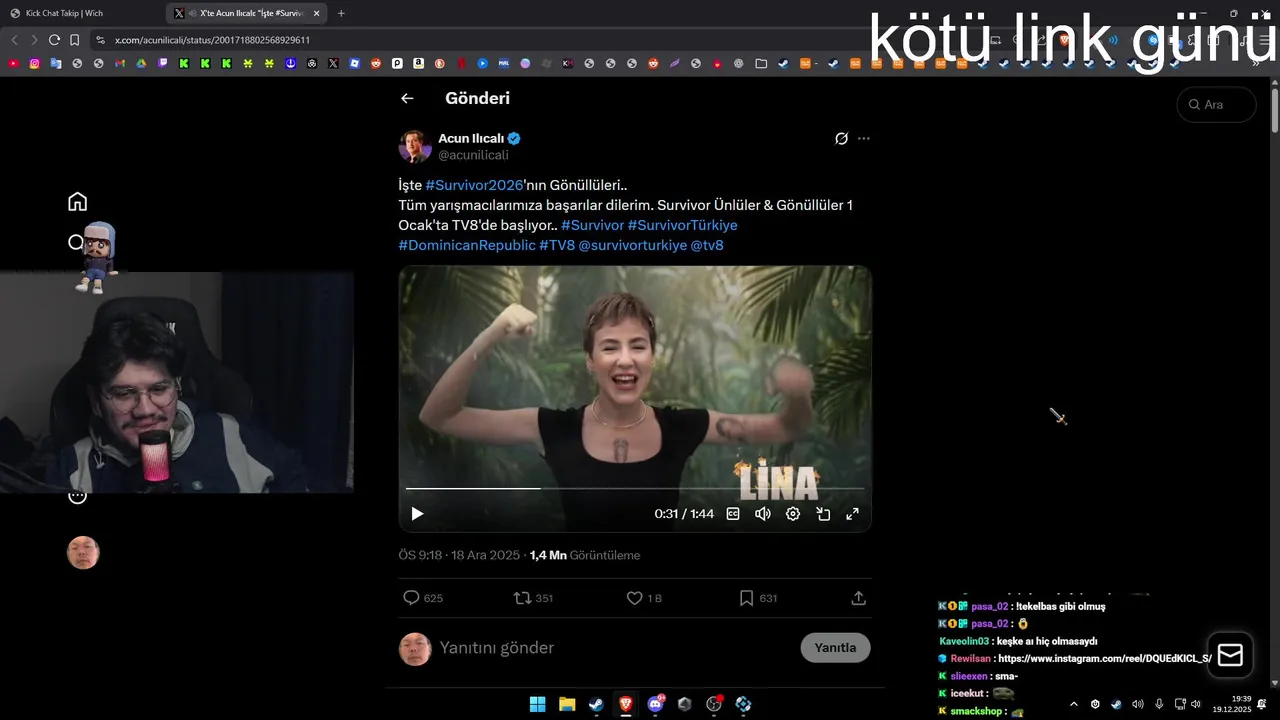Open the bookmarks folder icon
1280x720 pixels.
tap(761, 63)
